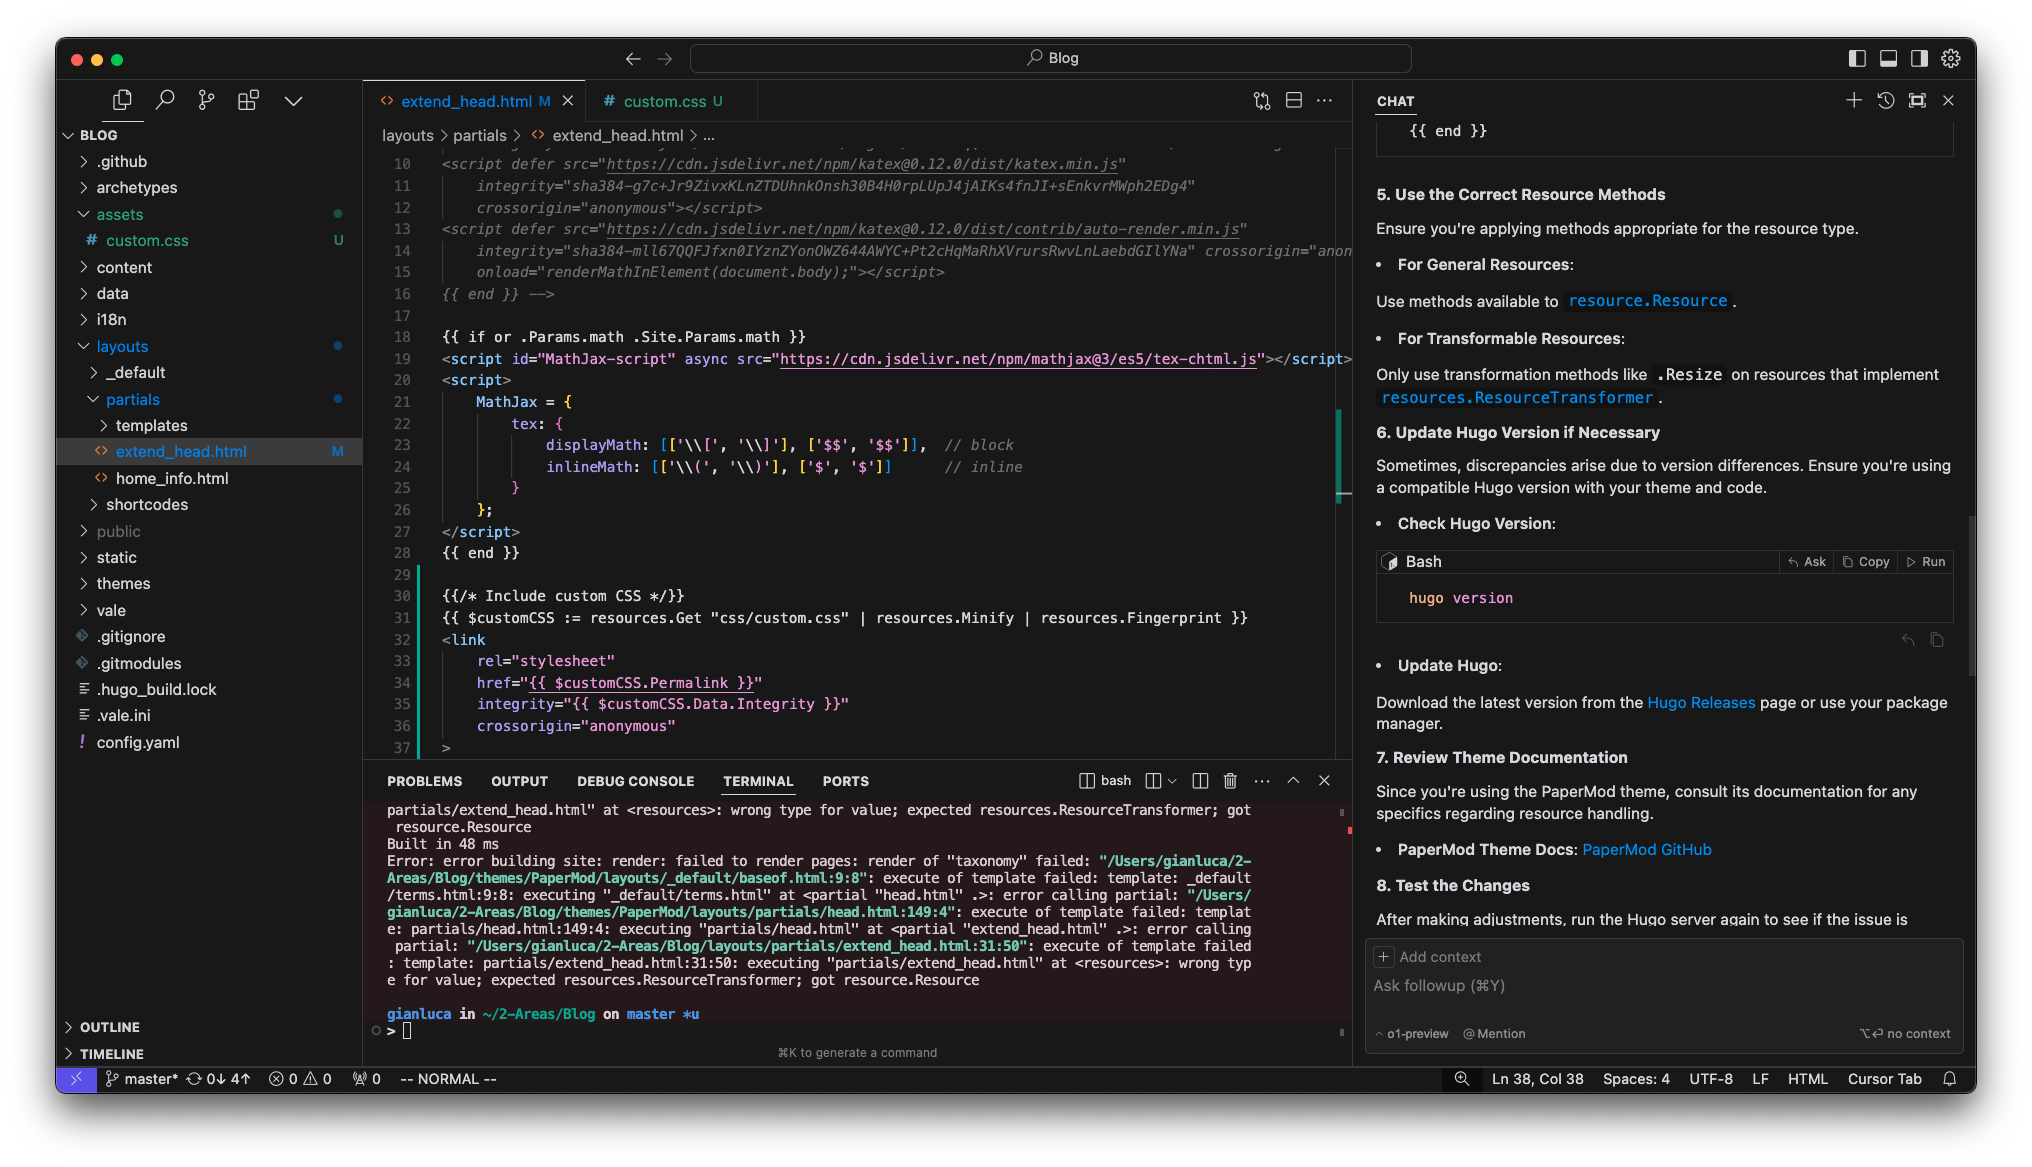Viewport: 2032px width, 1167px height.
Task: Open editor more actions ellipsis
Action: click(1325, 101)
